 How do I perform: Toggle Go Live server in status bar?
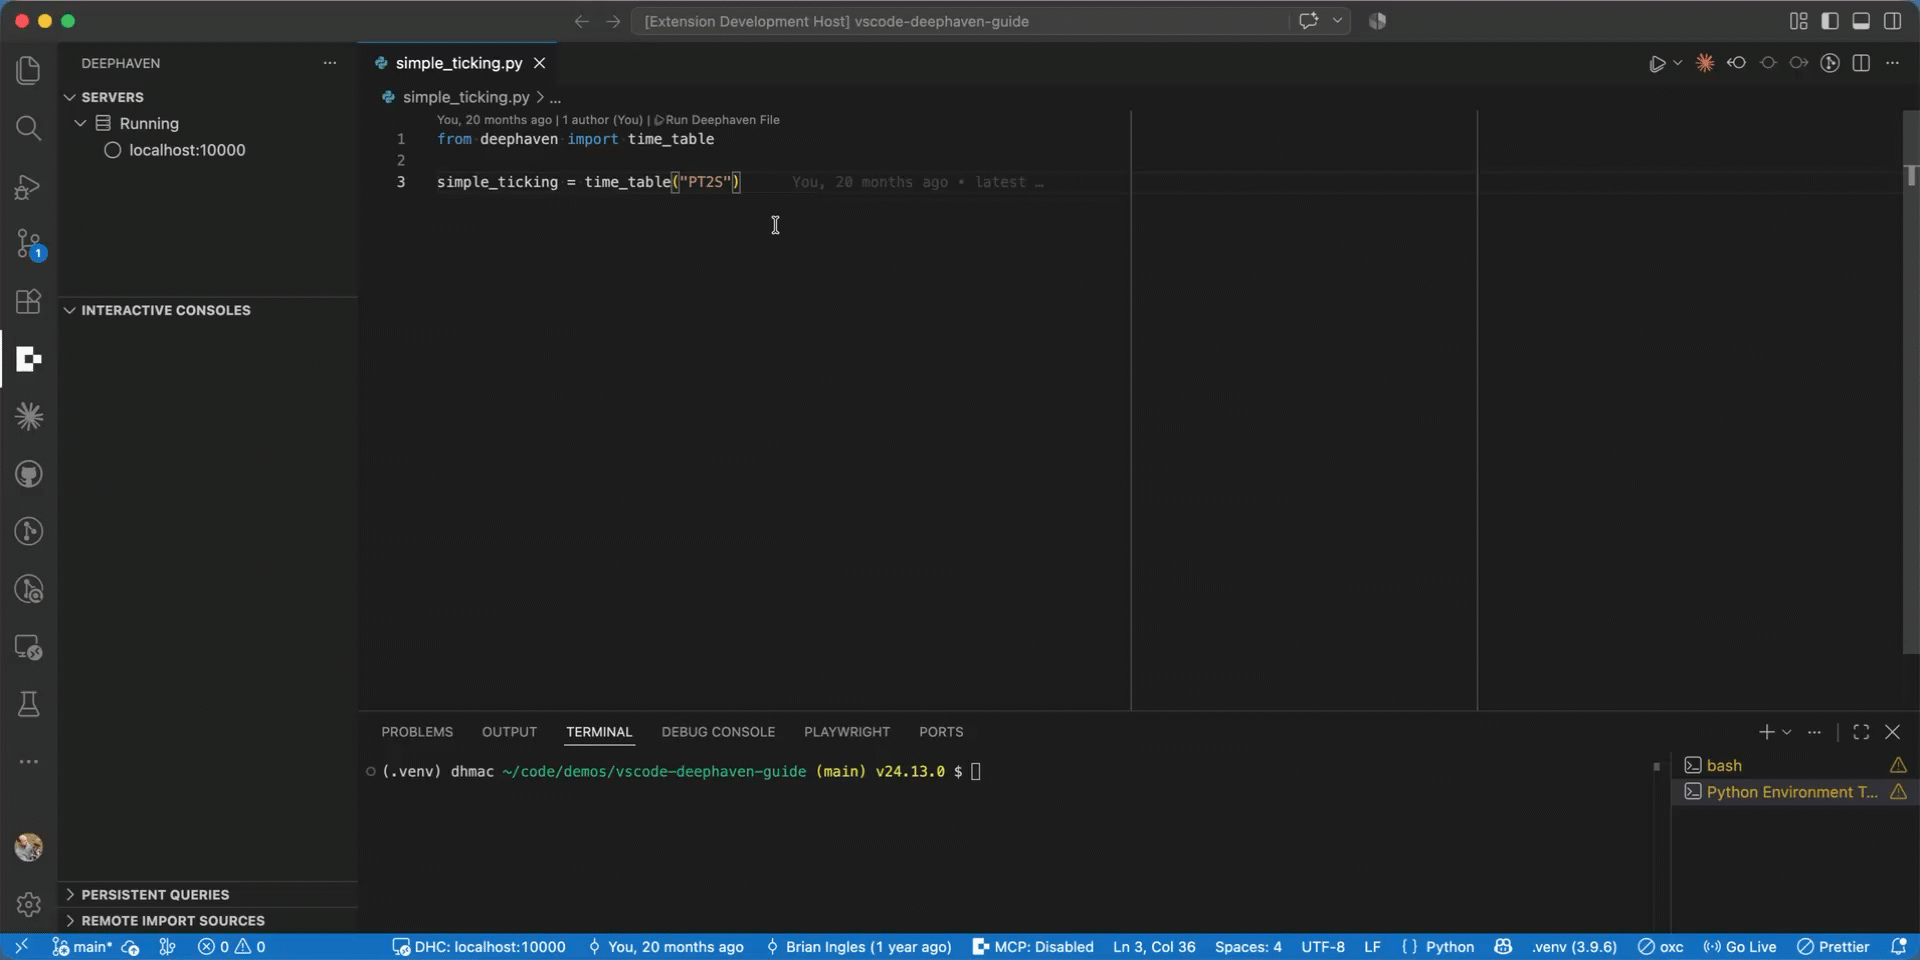[1740, 947]
